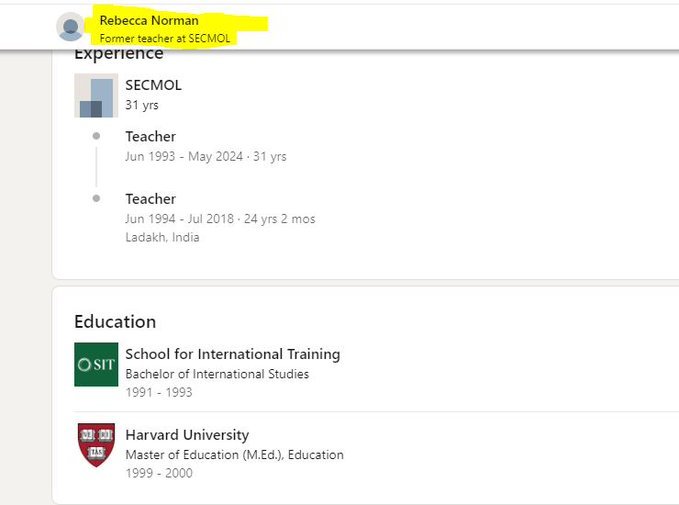Open the SECMOL company logo

[96, 95]
